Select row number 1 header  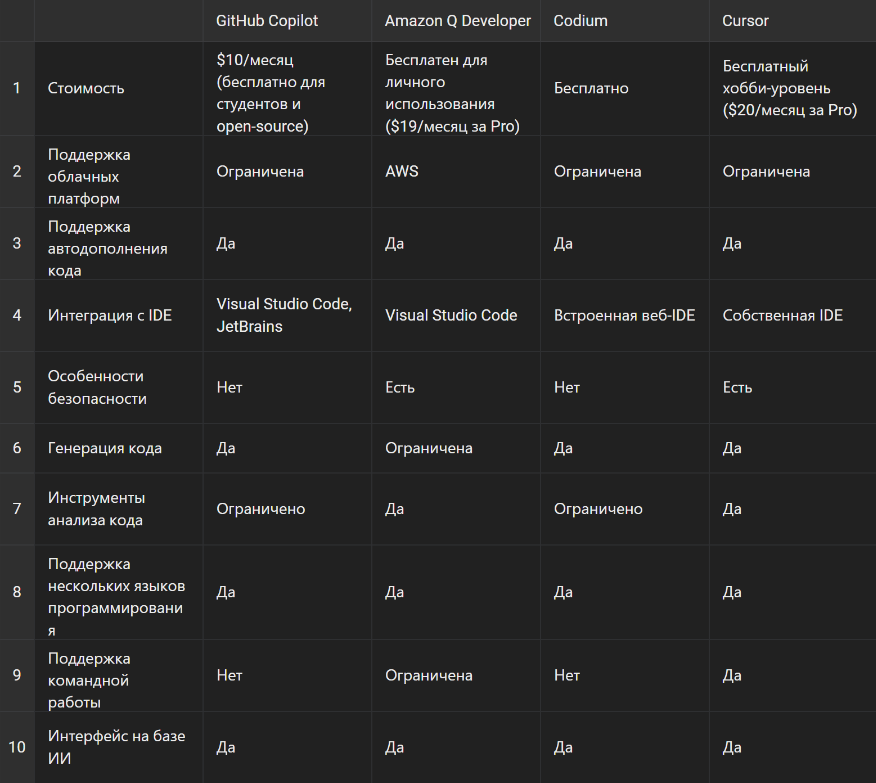coord(17,88)
